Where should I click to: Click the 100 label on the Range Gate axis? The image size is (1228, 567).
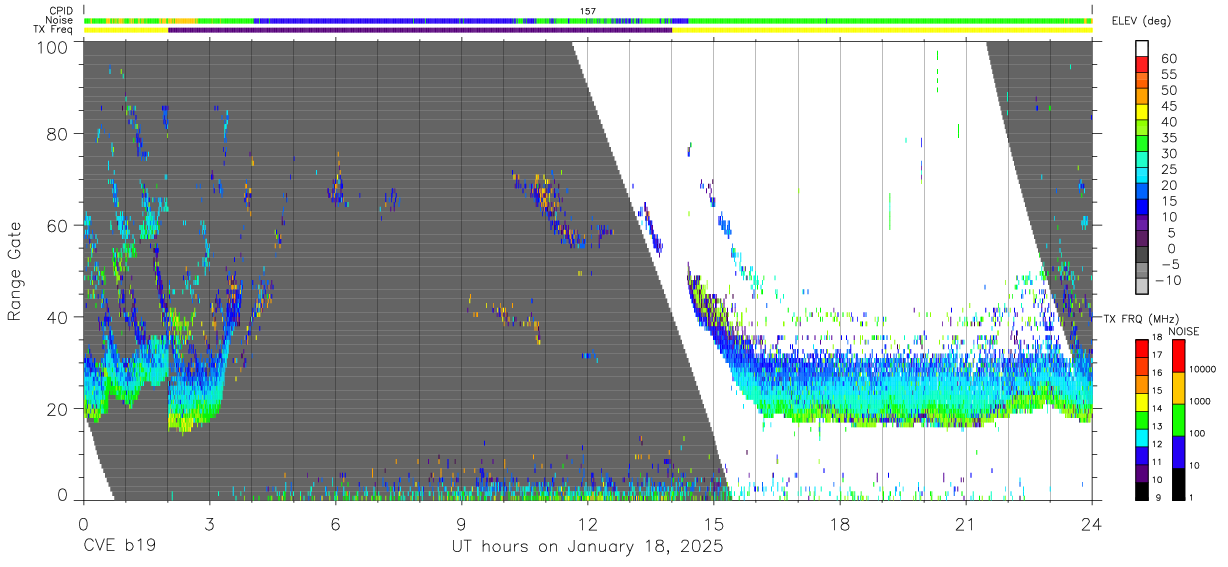pos(54,47)
